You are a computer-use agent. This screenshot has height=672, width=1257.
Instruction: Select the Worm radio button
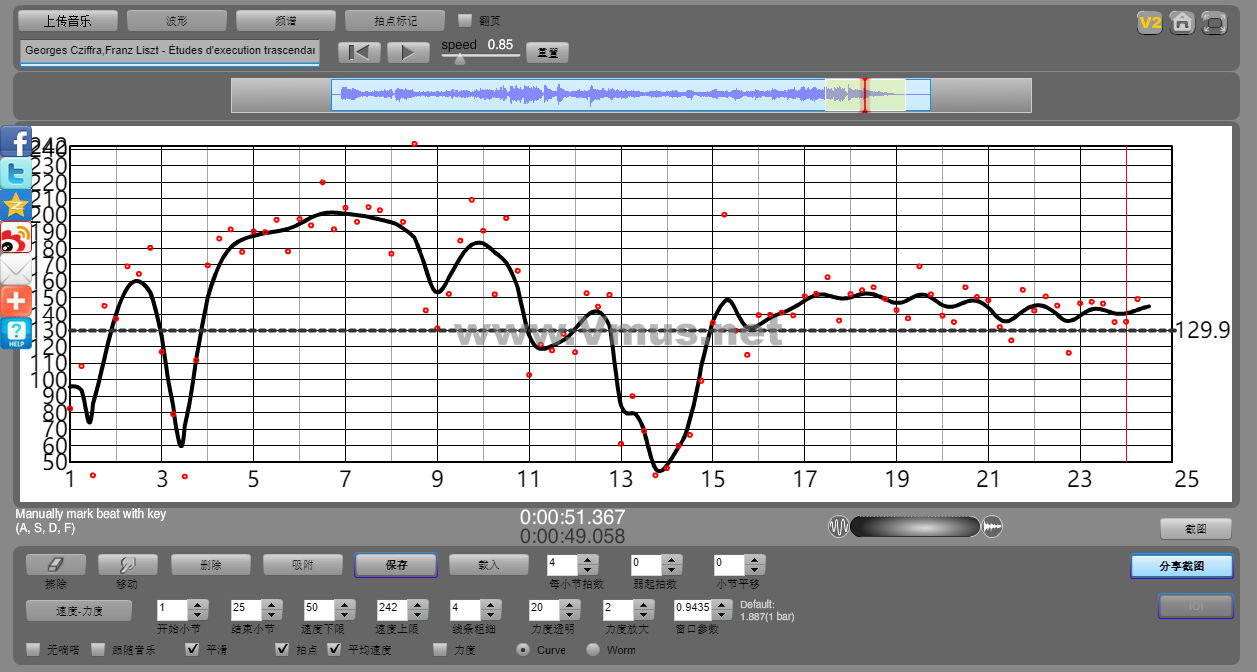[x=593, y=649]
